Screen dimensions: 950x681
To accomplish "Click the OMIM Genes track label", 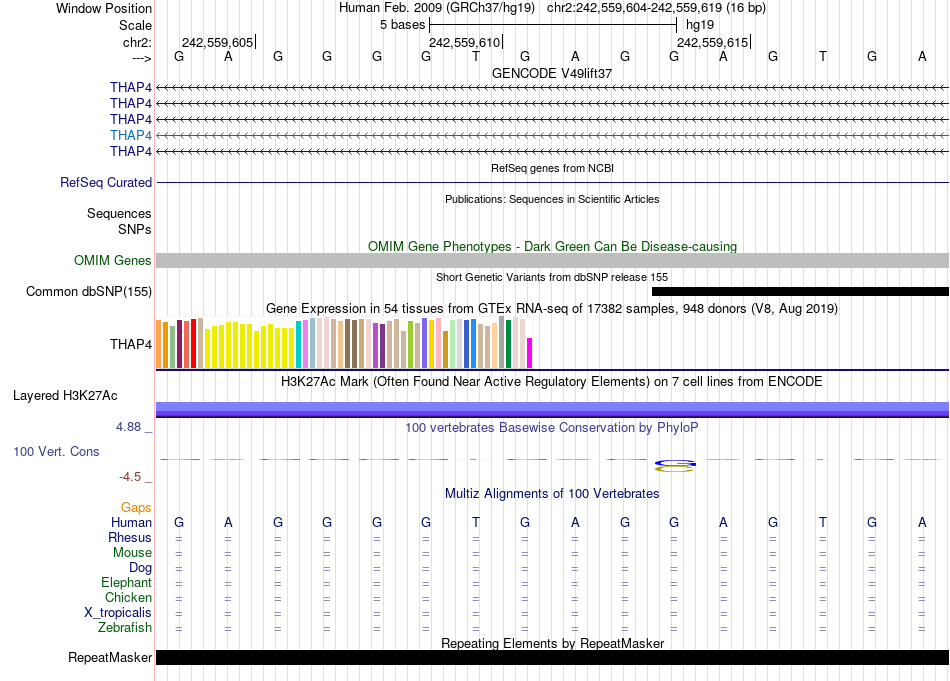I will pyautogui.click(x=113, y=261).
